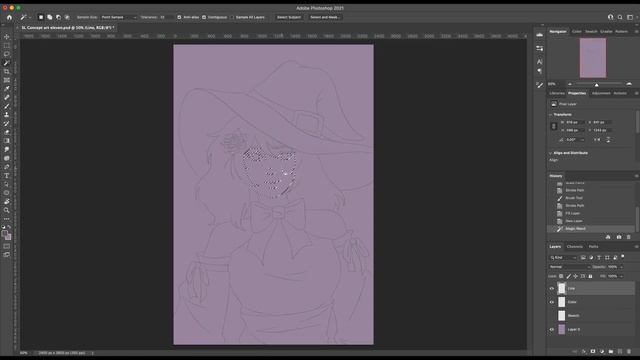Choose New Selection mode icon
This screenshot has width=640, height=360.
click(41, 17)
